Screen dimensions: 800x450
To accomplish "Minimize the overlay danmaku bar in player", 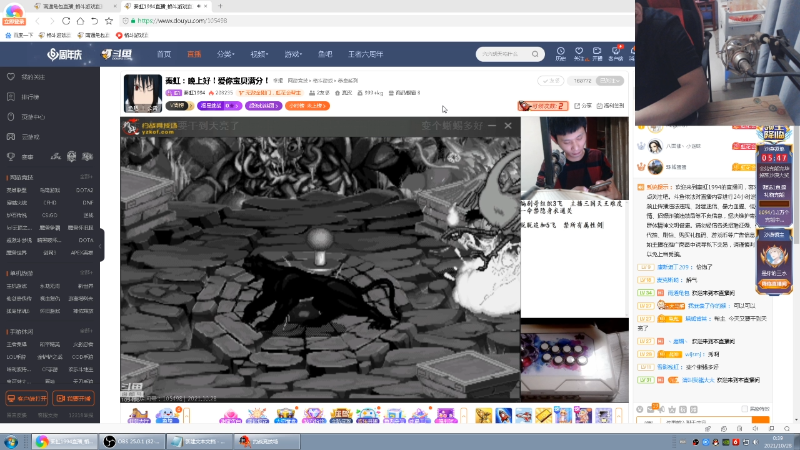I will click(492, 126).
